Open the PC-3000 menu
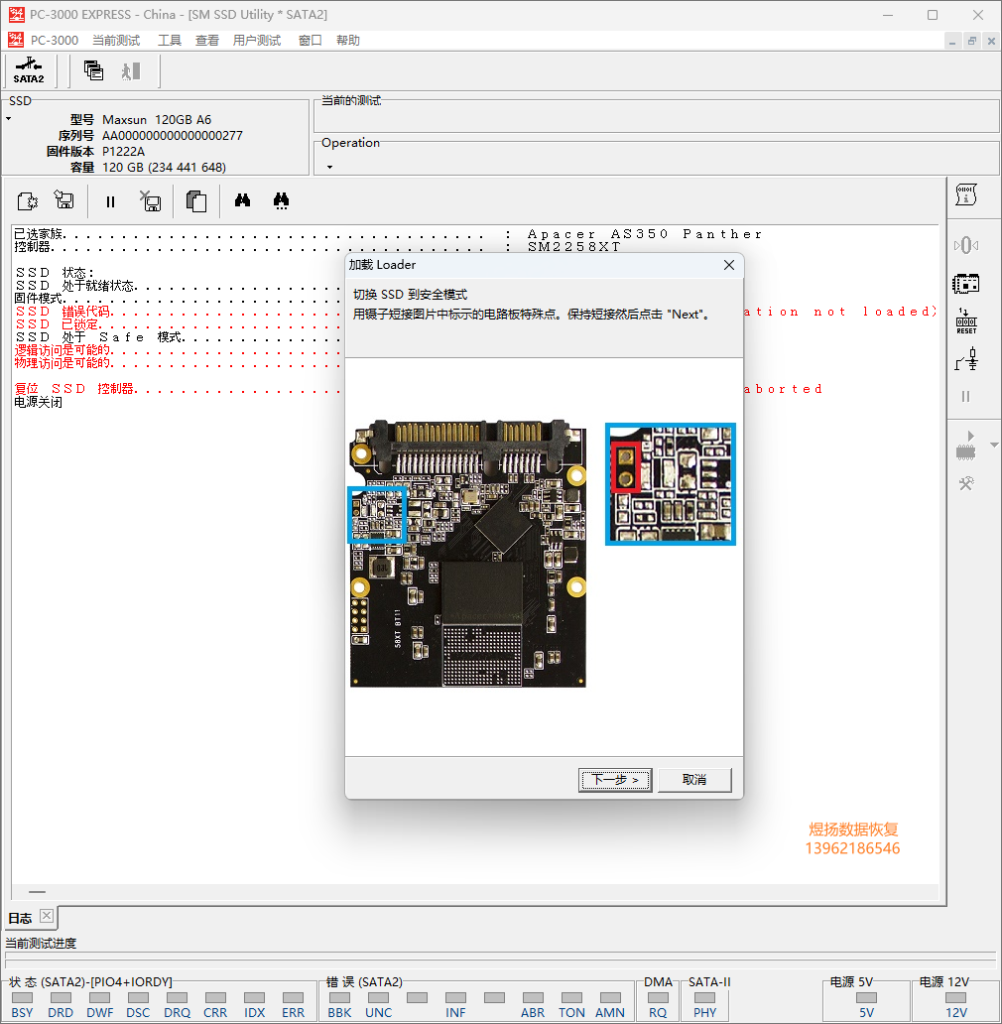Viewport: 1002px width, 1024px height. (x=54, y=40)
